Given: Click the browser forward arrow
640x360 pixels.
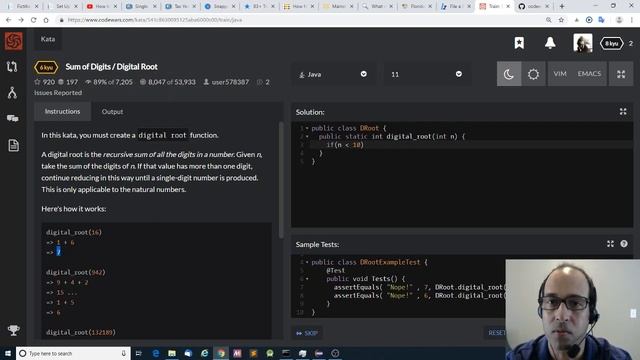Looking at the screenshot, I should click(21, 20).
